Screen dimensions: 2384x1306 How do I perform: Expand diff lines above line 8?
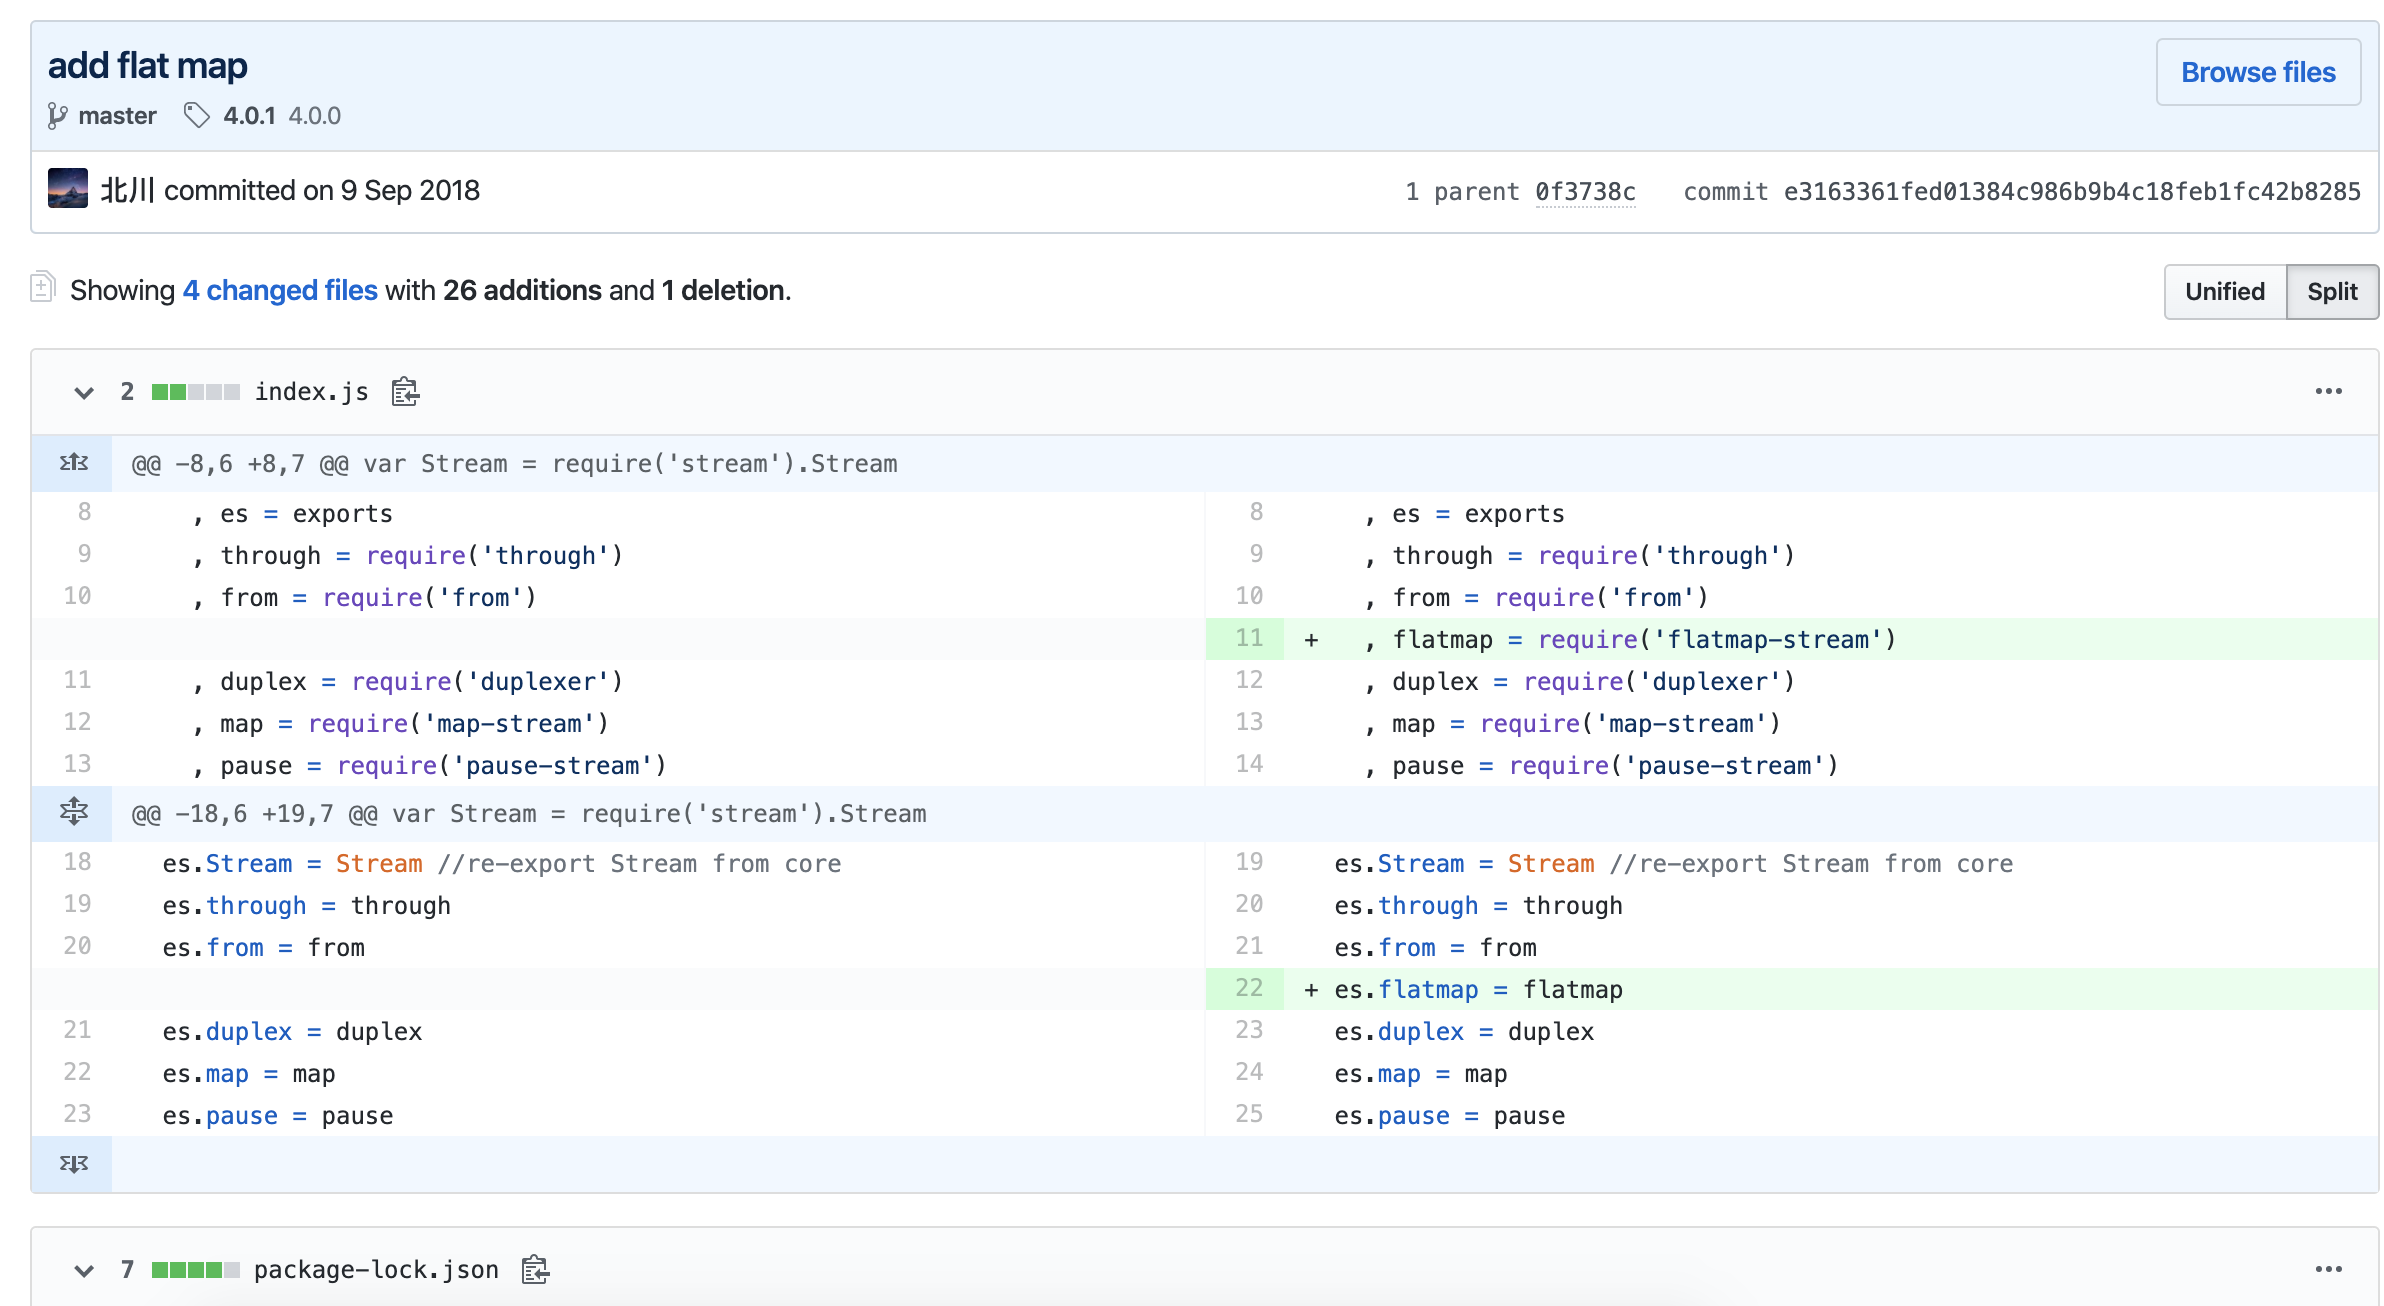click(x=73, y=463)
